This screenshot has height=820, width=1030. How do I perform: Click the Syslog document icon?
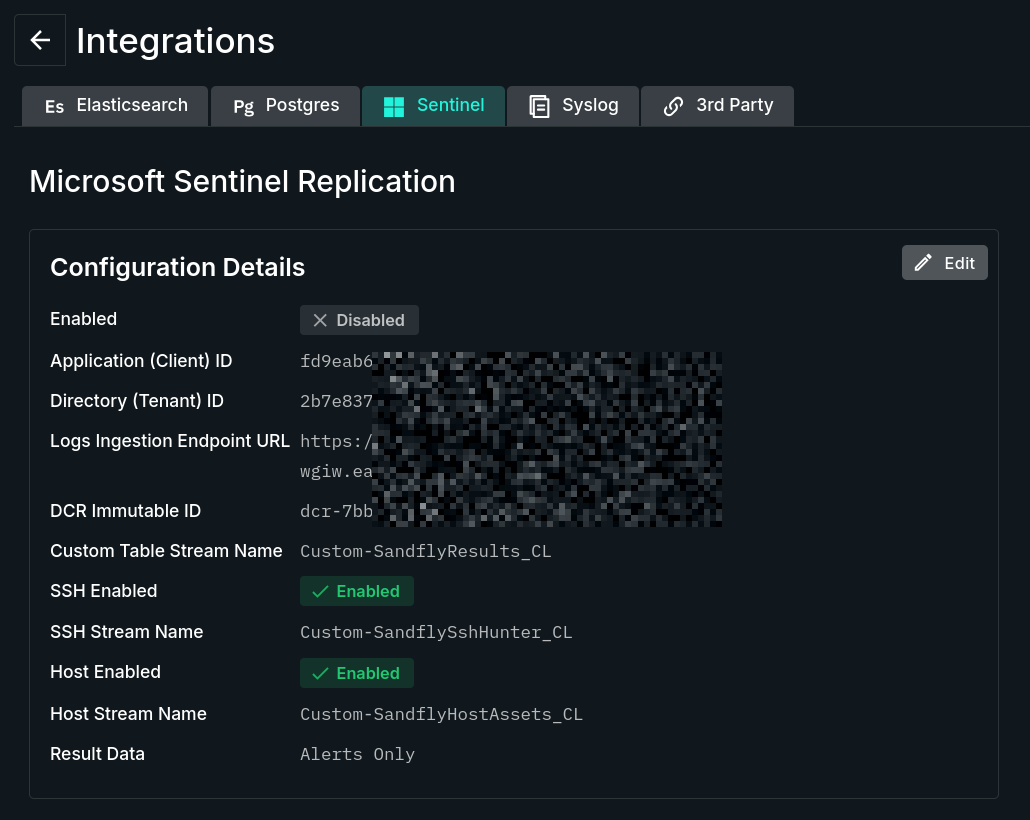[x=540, y=105]
